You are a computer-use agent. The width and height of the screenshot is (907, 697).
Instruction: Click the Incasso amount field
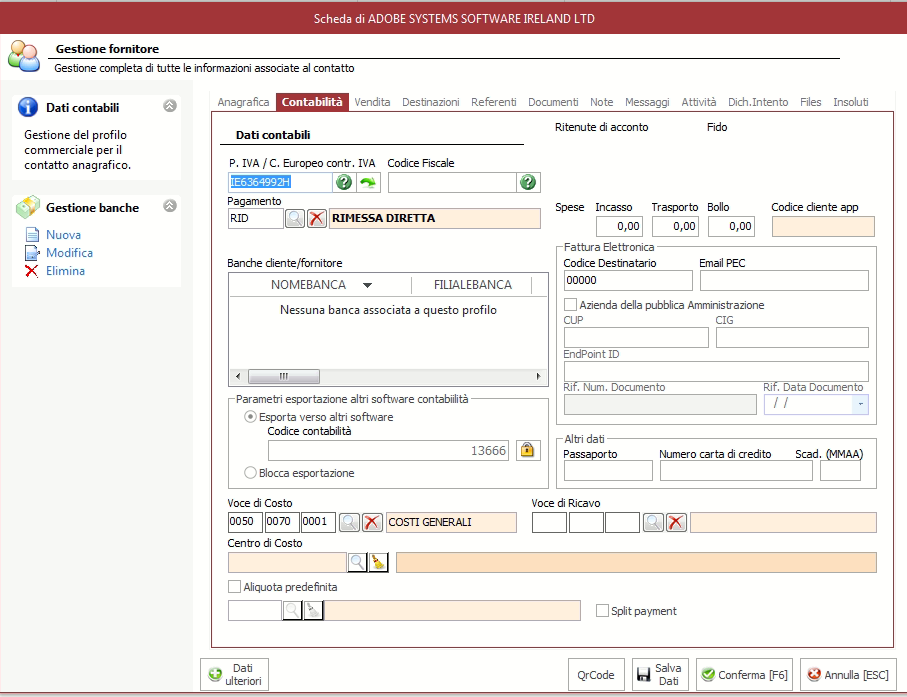[x=618, y=226]
